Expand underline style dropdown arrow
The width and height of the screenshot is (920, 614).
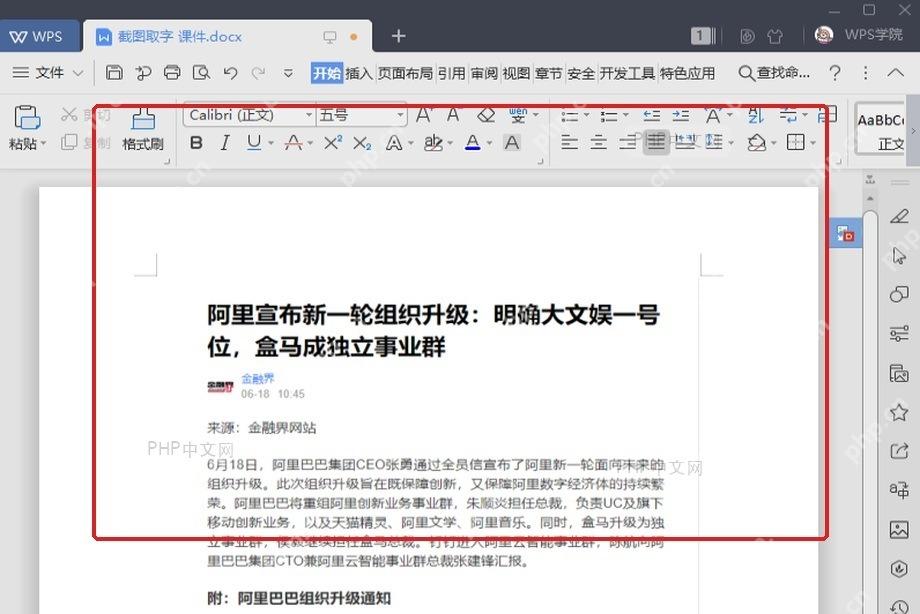click(x=271, y=143)
